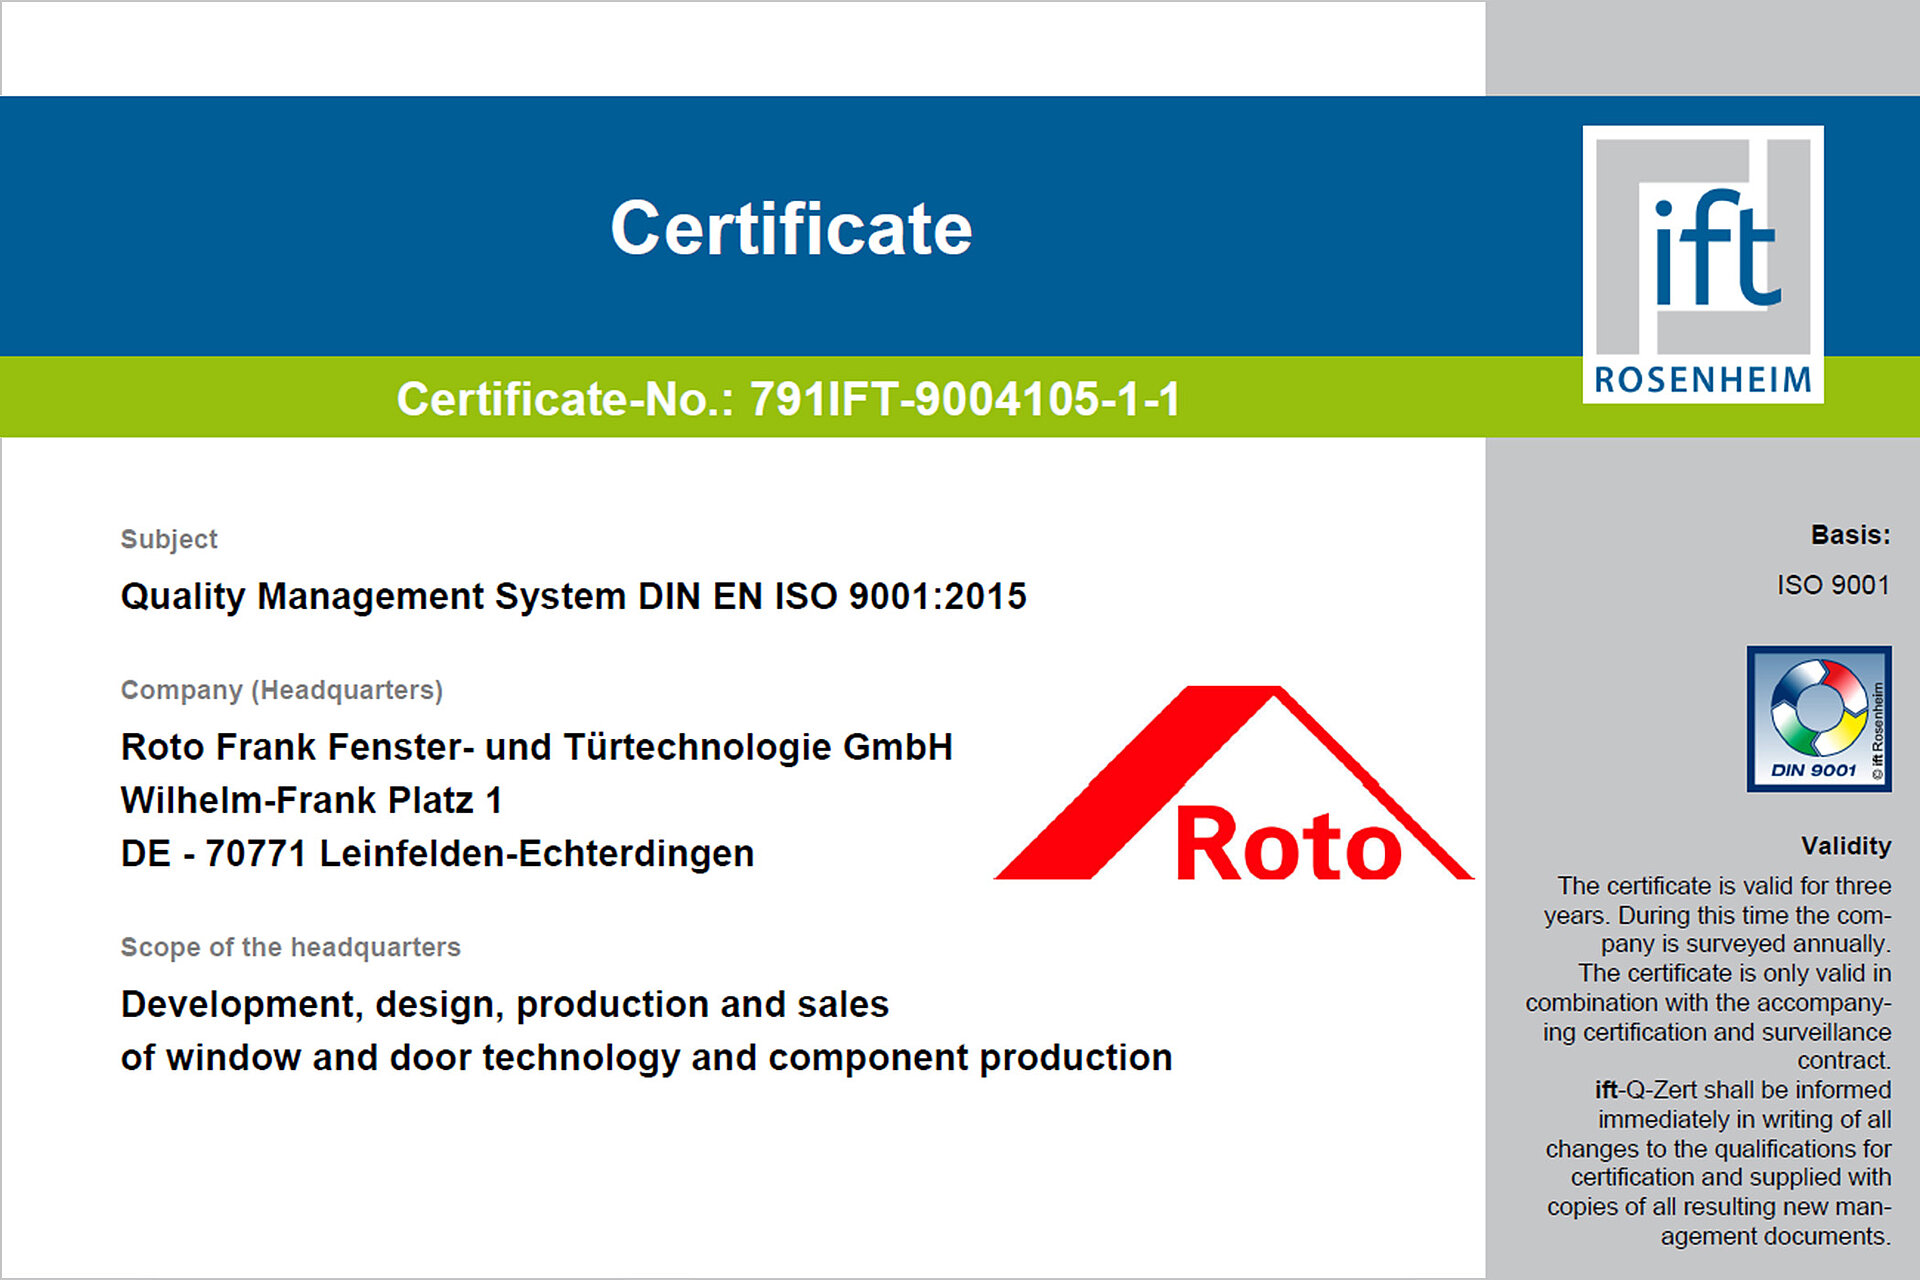1920x1280 pixels.
Task: Click the Basis heading in the sidebar
Action: [1851, 536]
